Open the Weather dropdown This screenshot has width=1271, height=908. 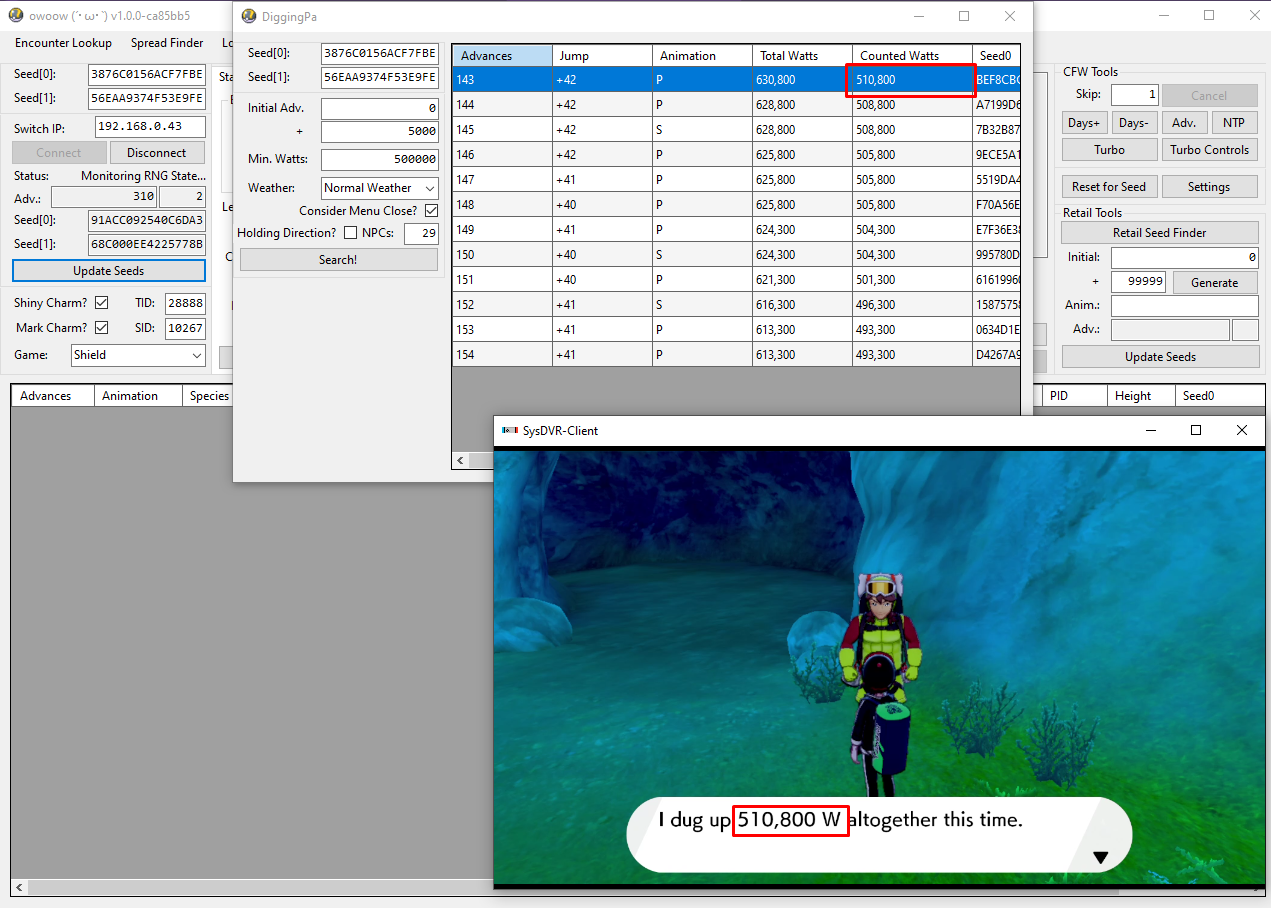pos(380,188)
